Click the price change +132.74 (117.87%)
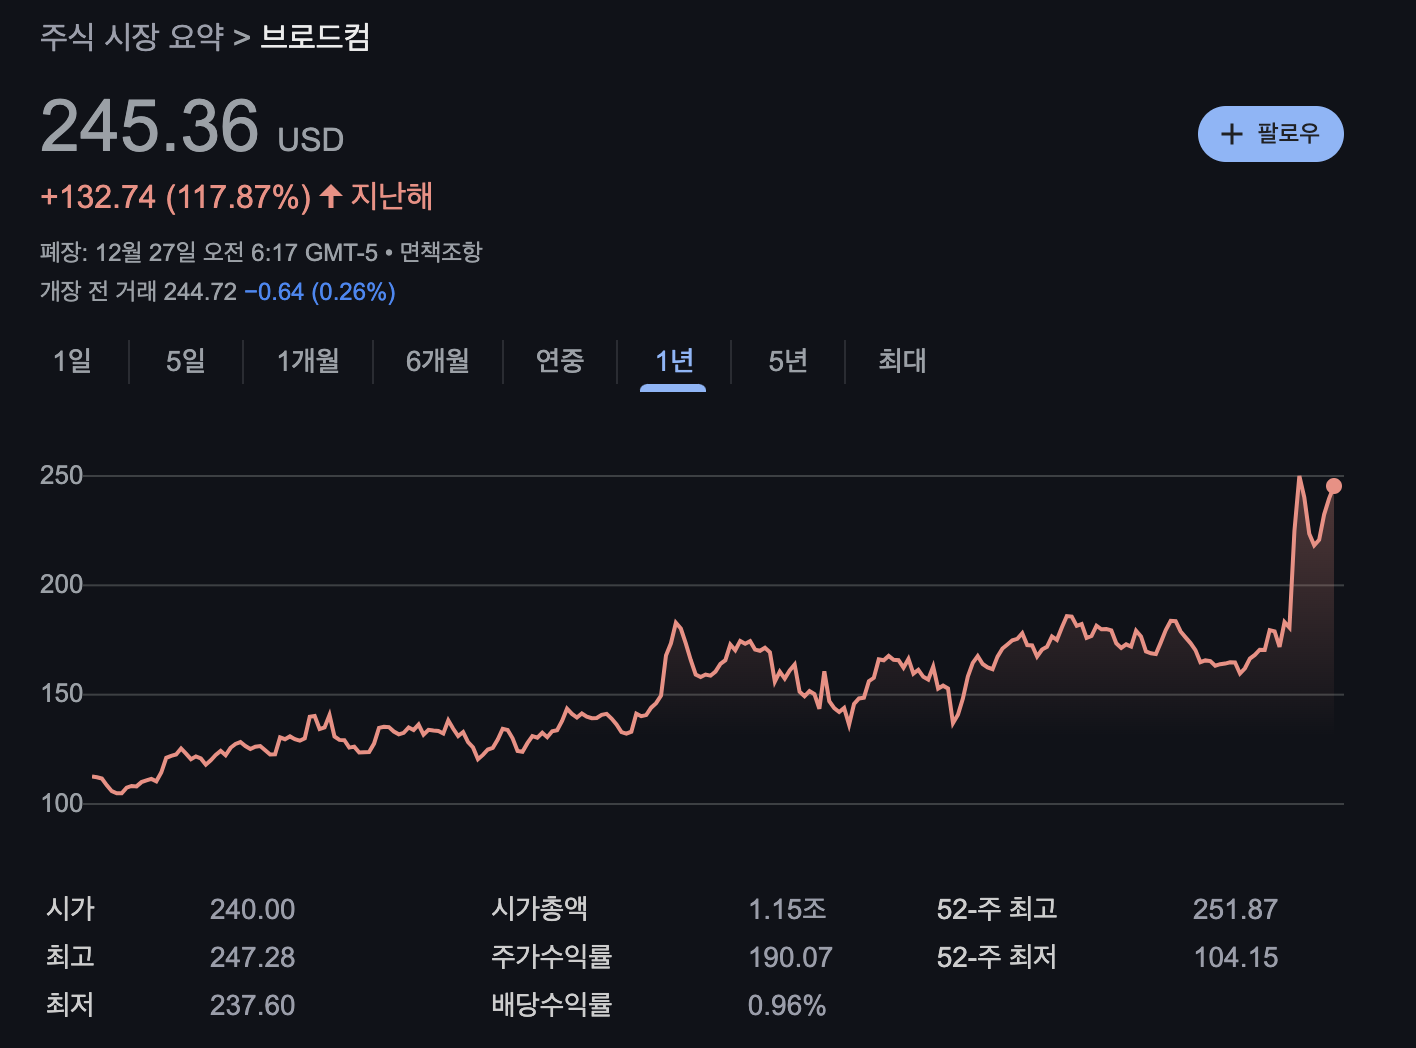The image size is (1416, 1048). click(177, 197)
